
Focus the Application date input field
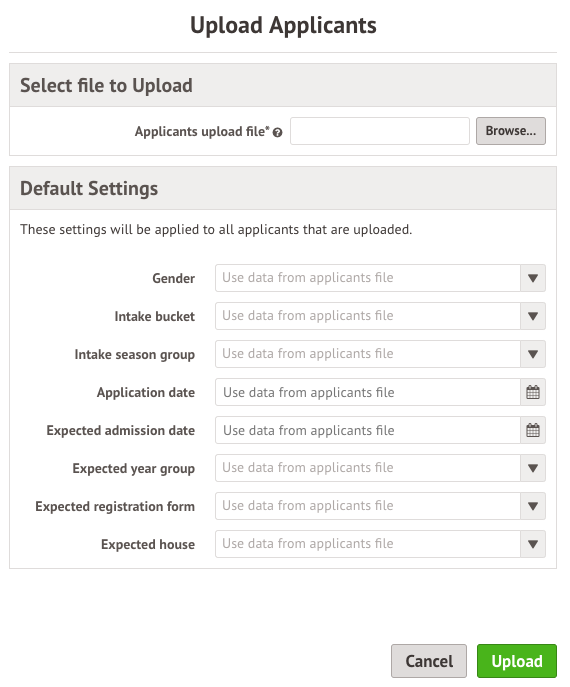click(368, 392)
